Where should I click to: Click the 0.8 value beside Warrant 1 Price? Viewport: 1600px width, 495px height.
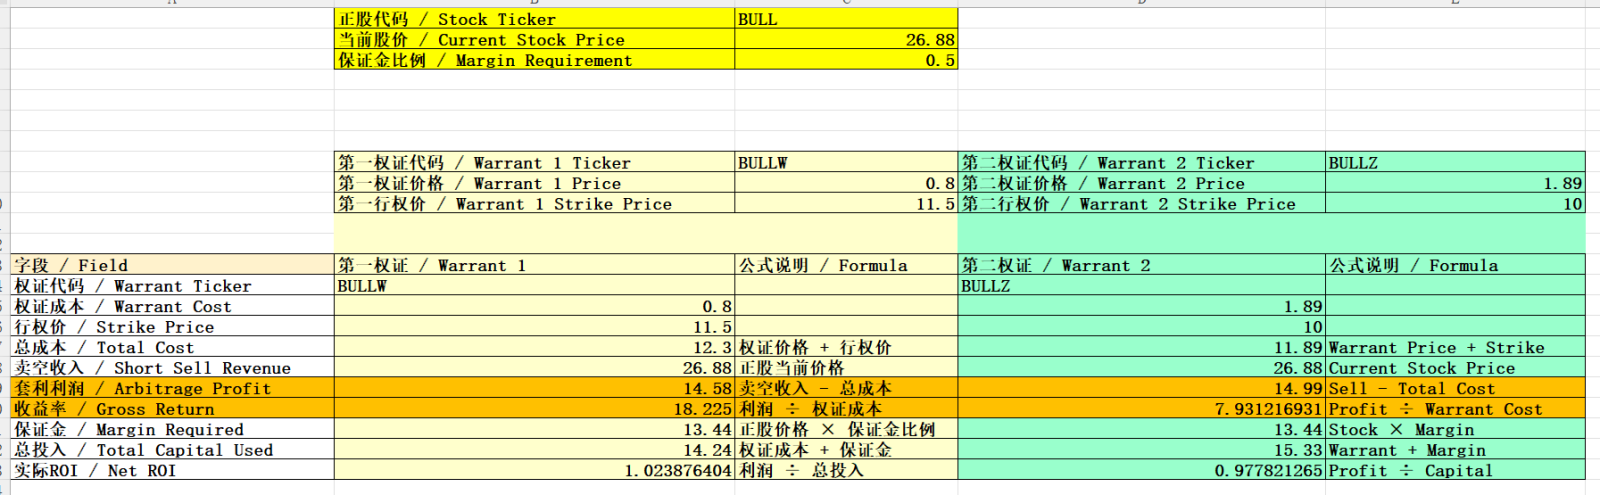(x=846, y=183)
